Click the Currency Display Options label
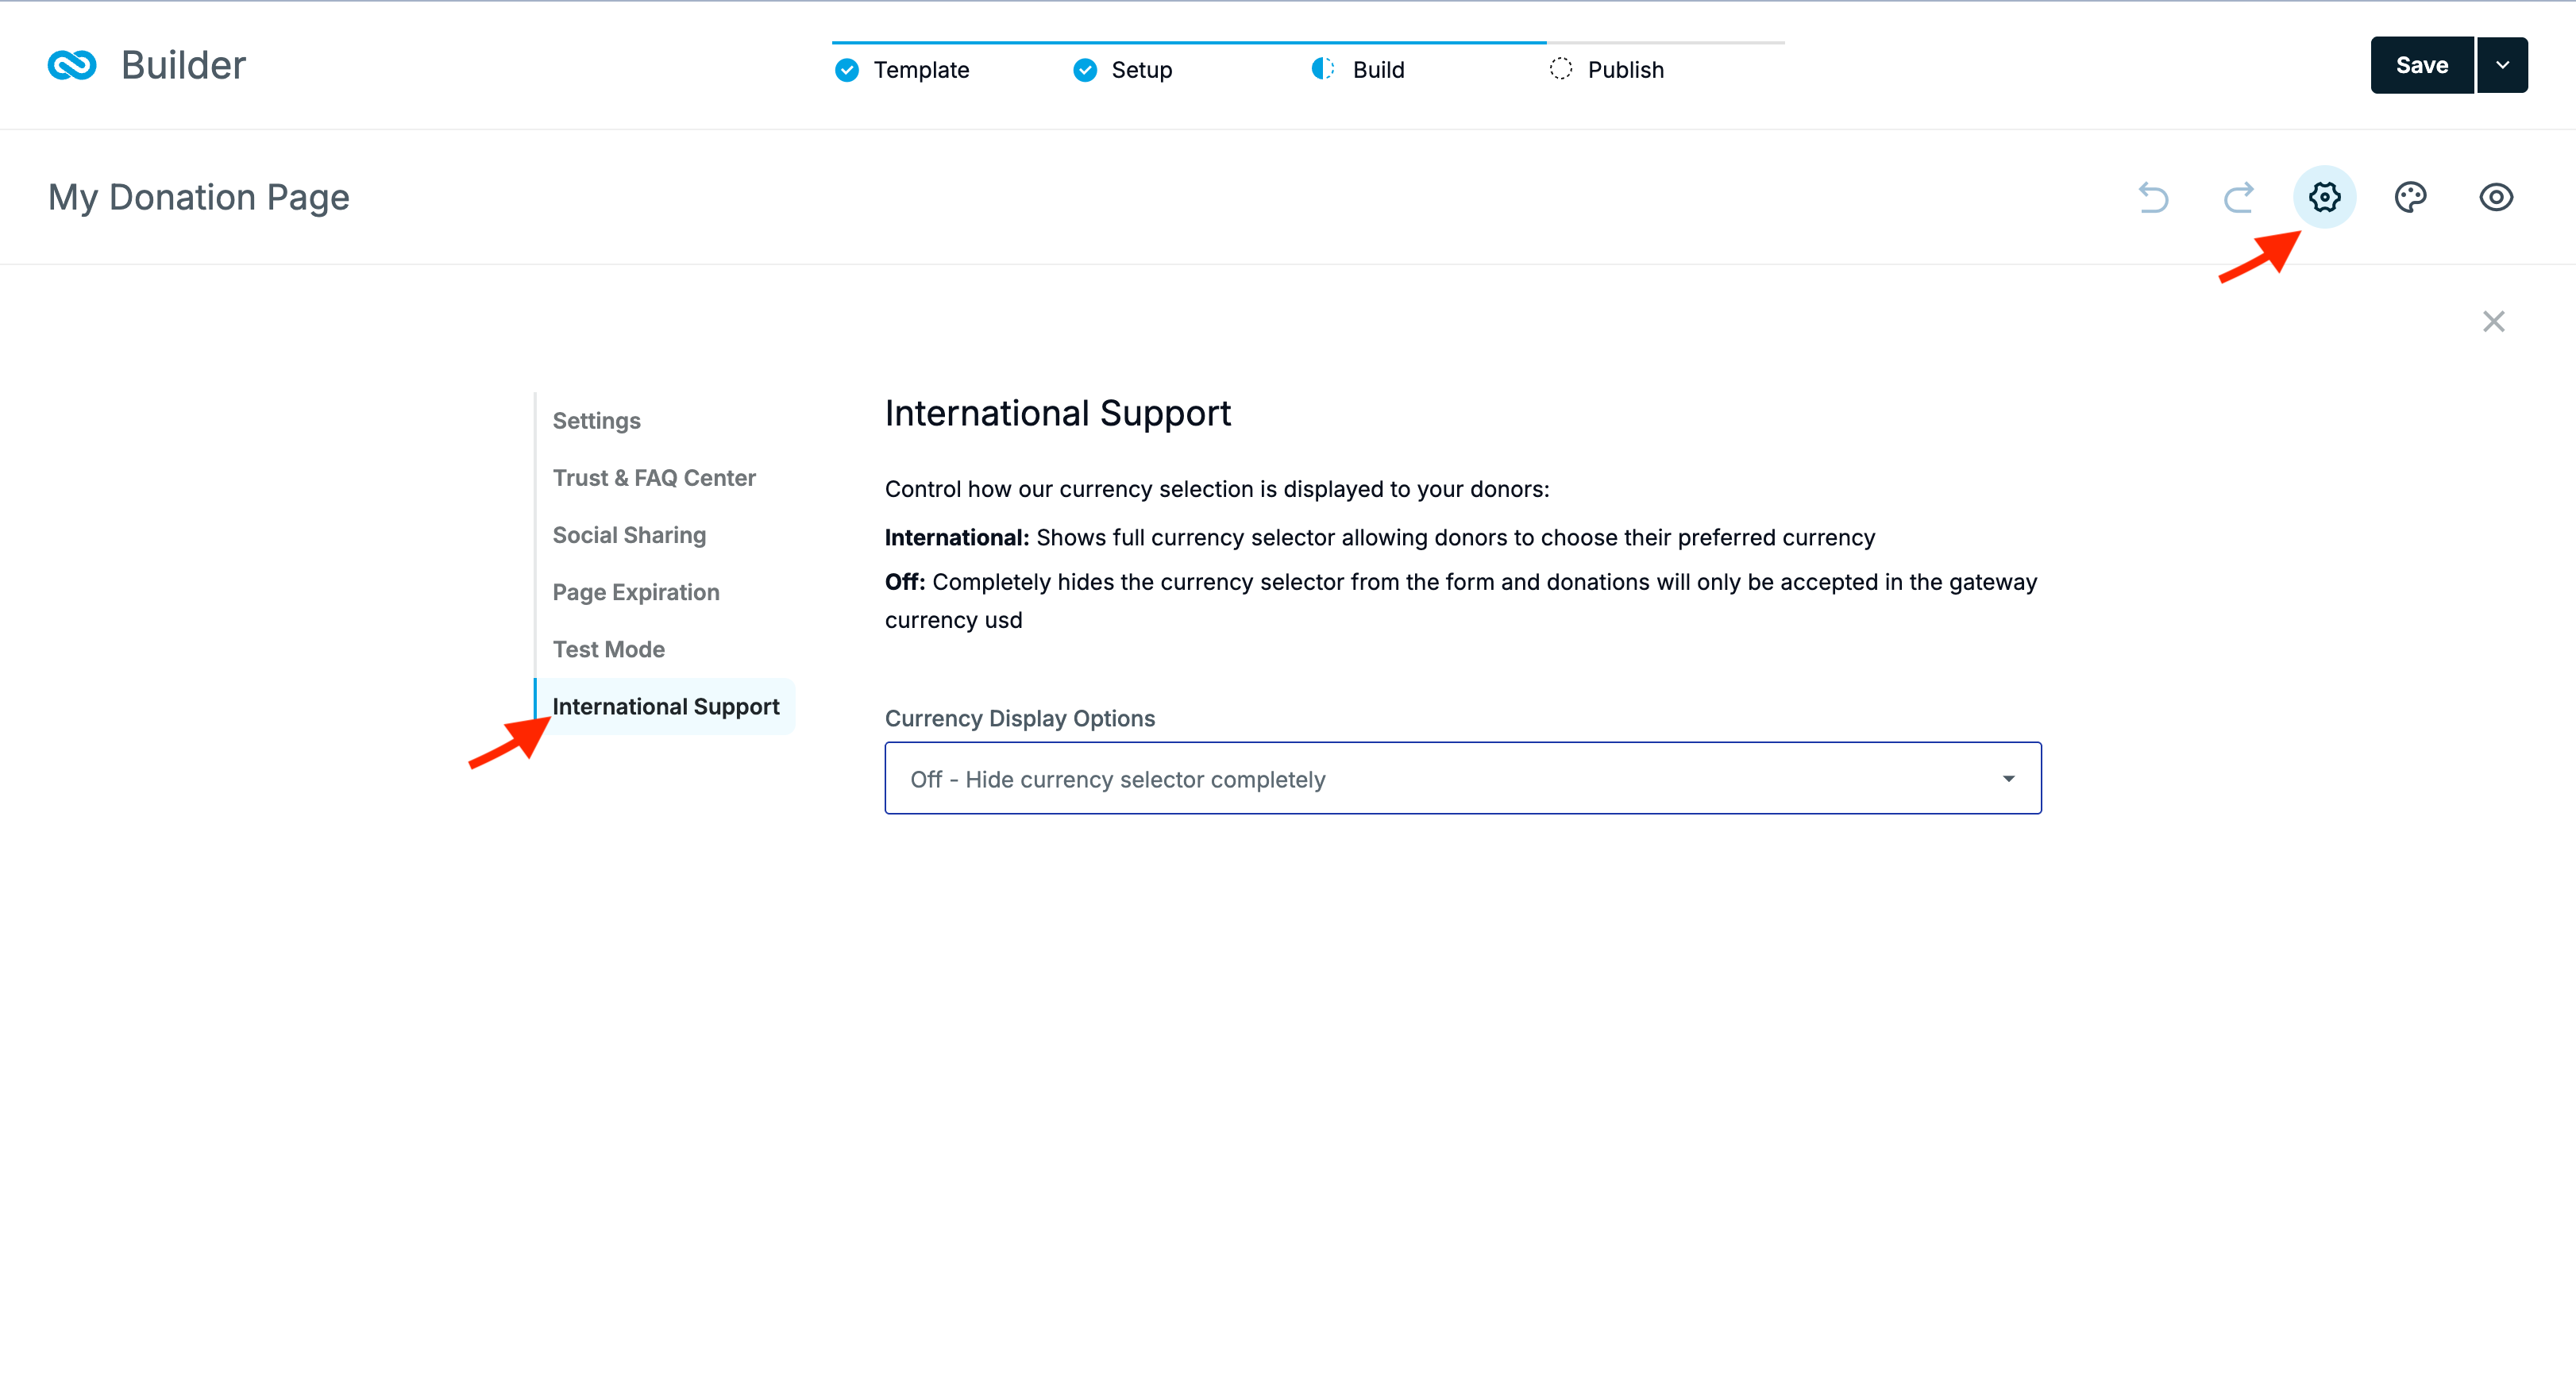This screenshot has width=2576, height=1375. click(1020, 719)
